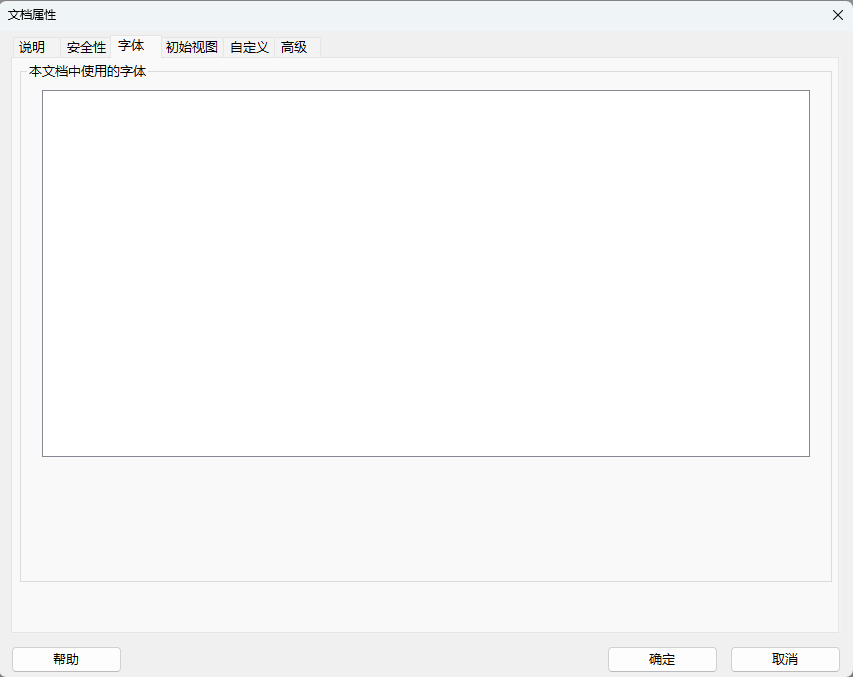This screenshot has height=677, width=853.
Task: Click blank margin left of the font list
Action: (31, 273)
